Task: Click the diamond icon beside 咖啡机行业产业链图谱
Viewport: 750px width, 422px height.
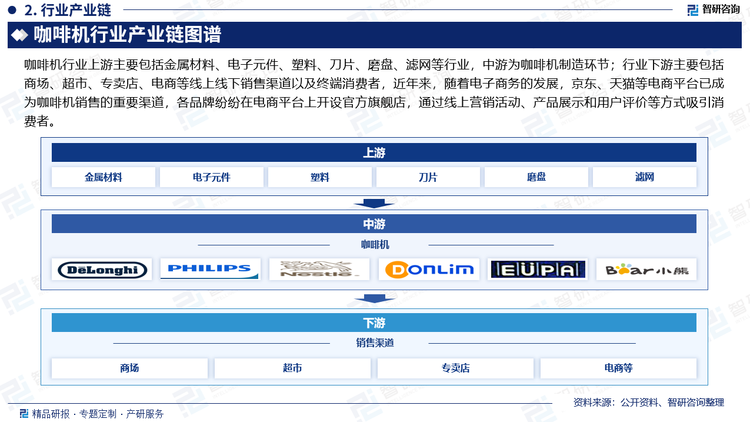Action: coord(20,35)
